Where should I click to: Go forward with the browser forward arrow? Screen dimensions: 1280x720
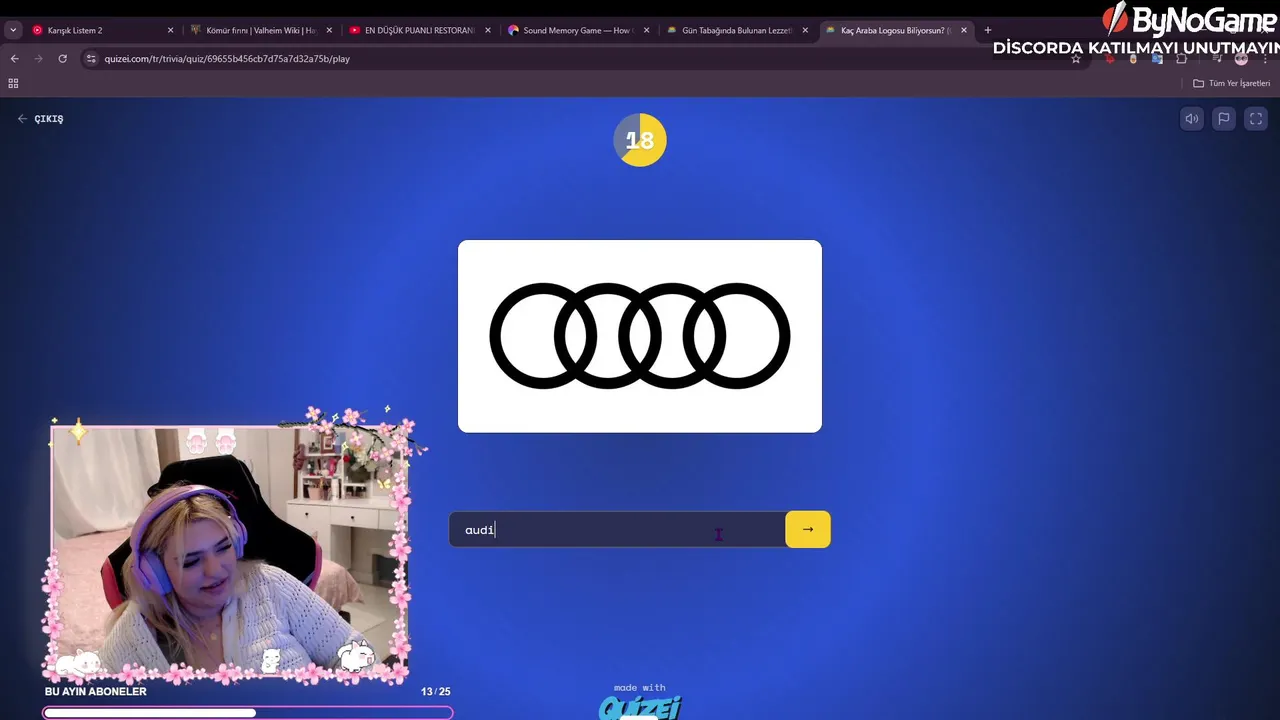coord(38,59)
